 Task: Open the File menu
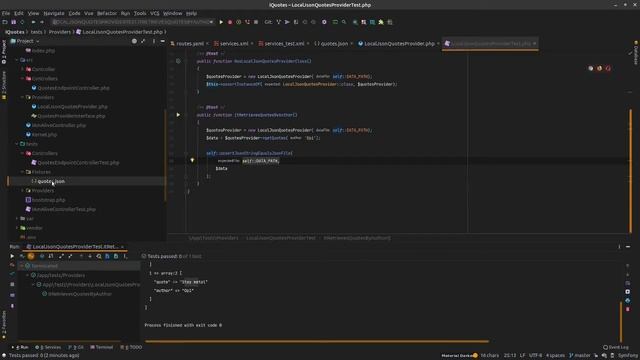(x=6, y=13)
